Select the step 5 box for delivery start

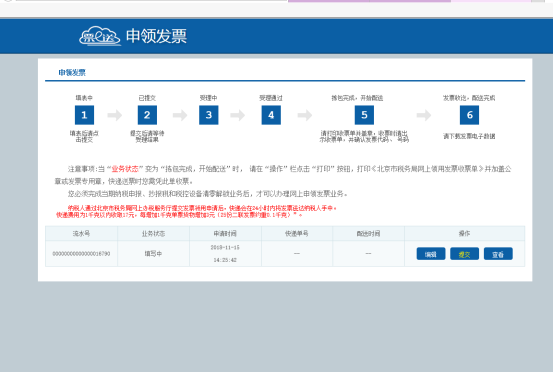coord(364,115)
